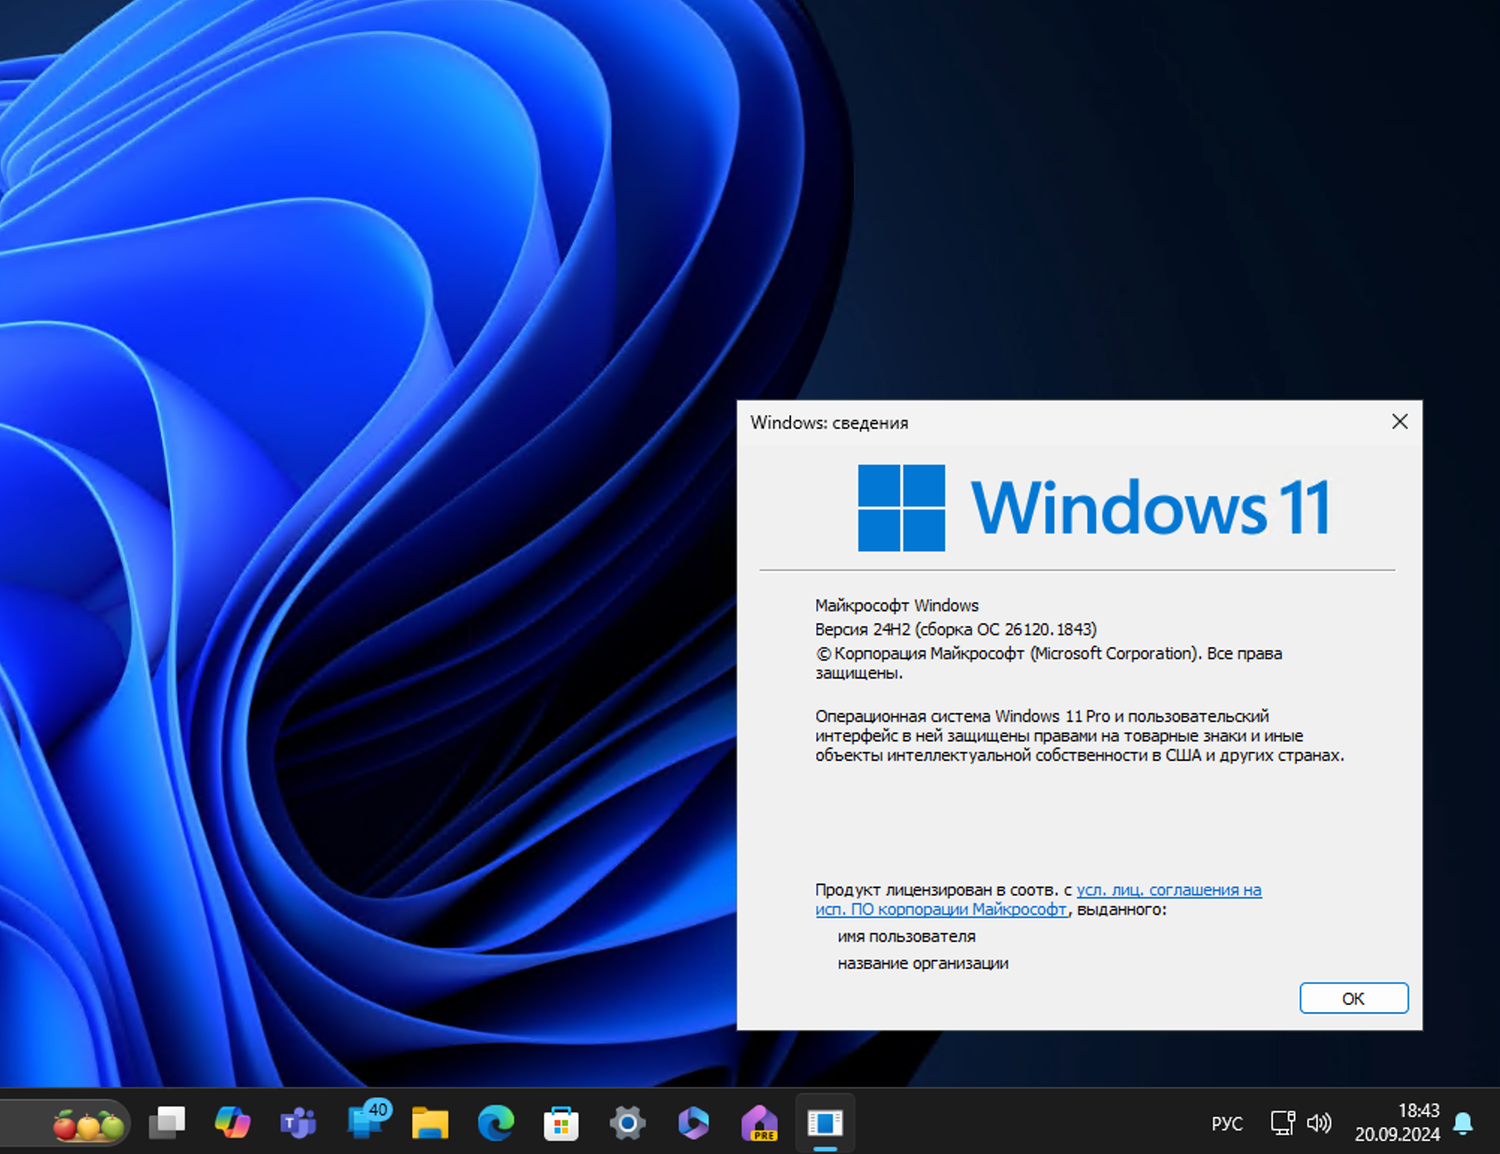Viewport: 1500px width, 1154px height.
Task: Click OK in the Windows info dialog
Action: [1353, 998]
